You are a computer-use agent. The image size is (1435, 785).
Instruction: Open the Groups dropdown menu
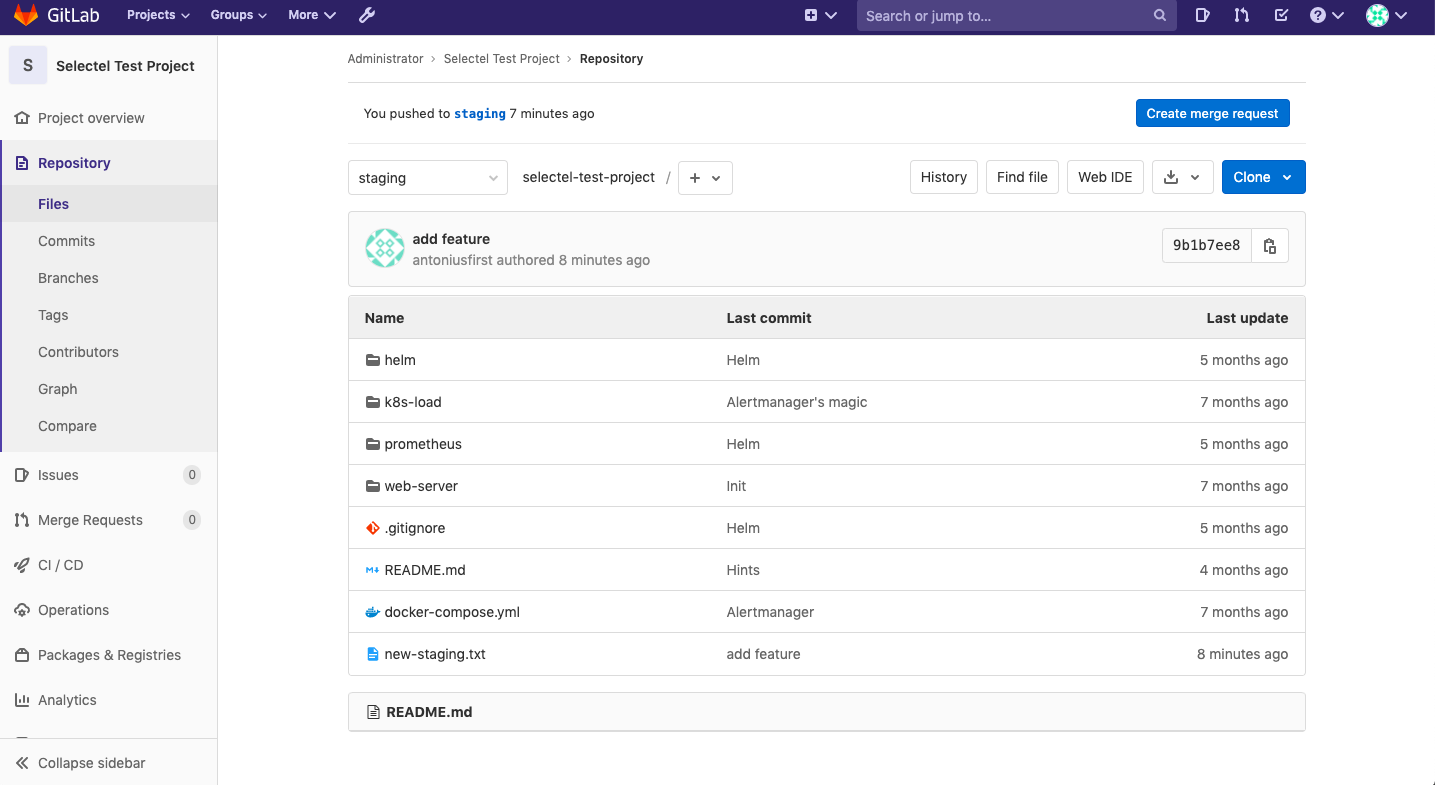pos(239,15)
